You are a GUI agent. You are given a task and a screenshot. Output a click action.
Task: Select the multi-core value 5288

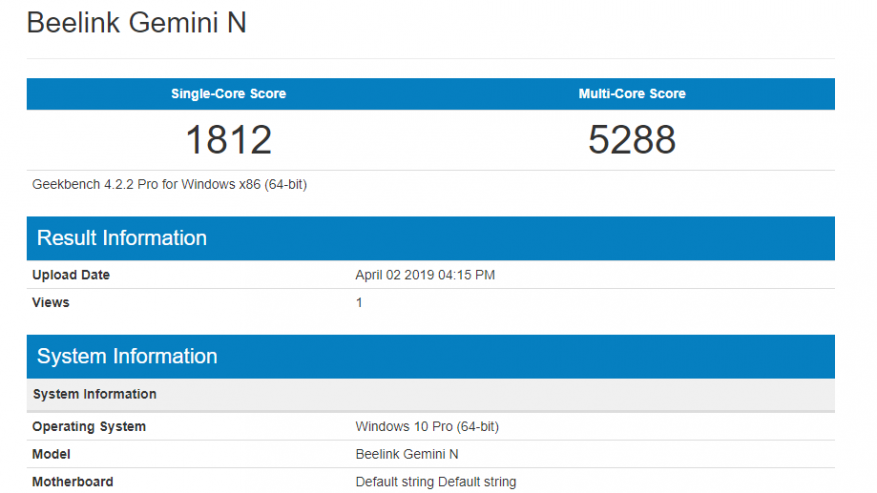(x=632, y=139)
